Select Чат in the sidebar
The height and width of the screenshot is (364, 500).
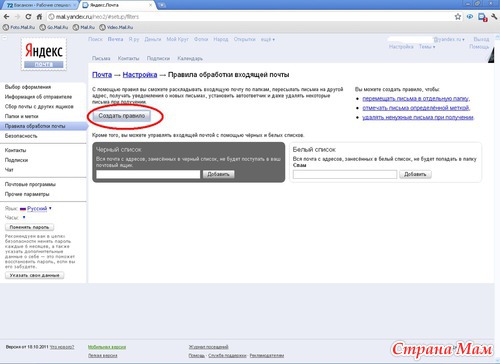pos(9,170)
